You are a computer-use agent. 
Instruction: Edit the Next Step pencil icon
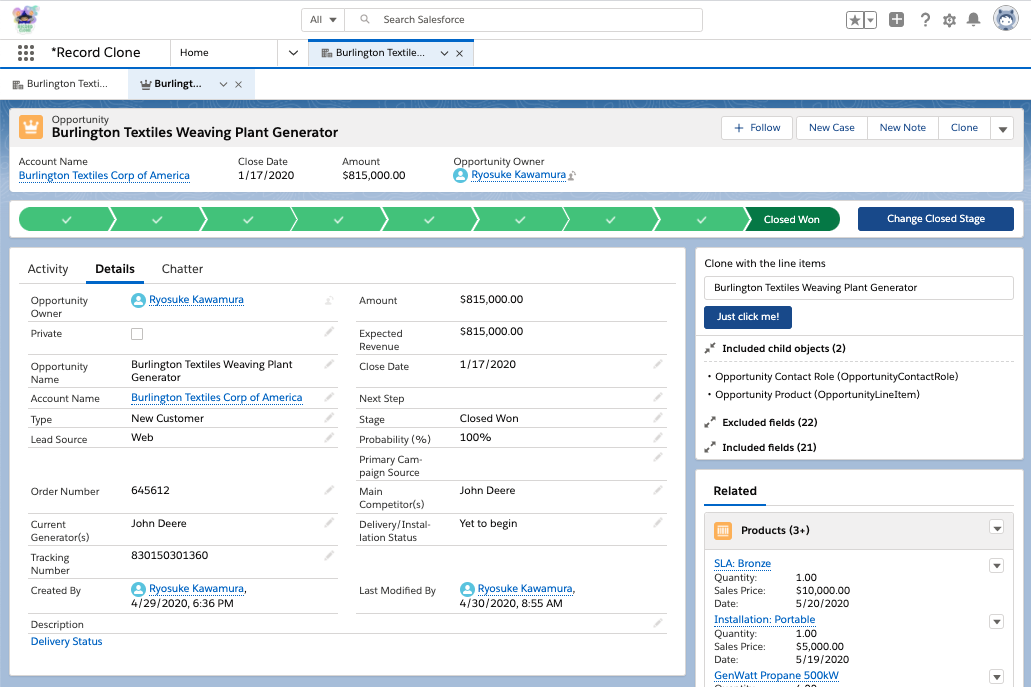click(x=658, y=397)
